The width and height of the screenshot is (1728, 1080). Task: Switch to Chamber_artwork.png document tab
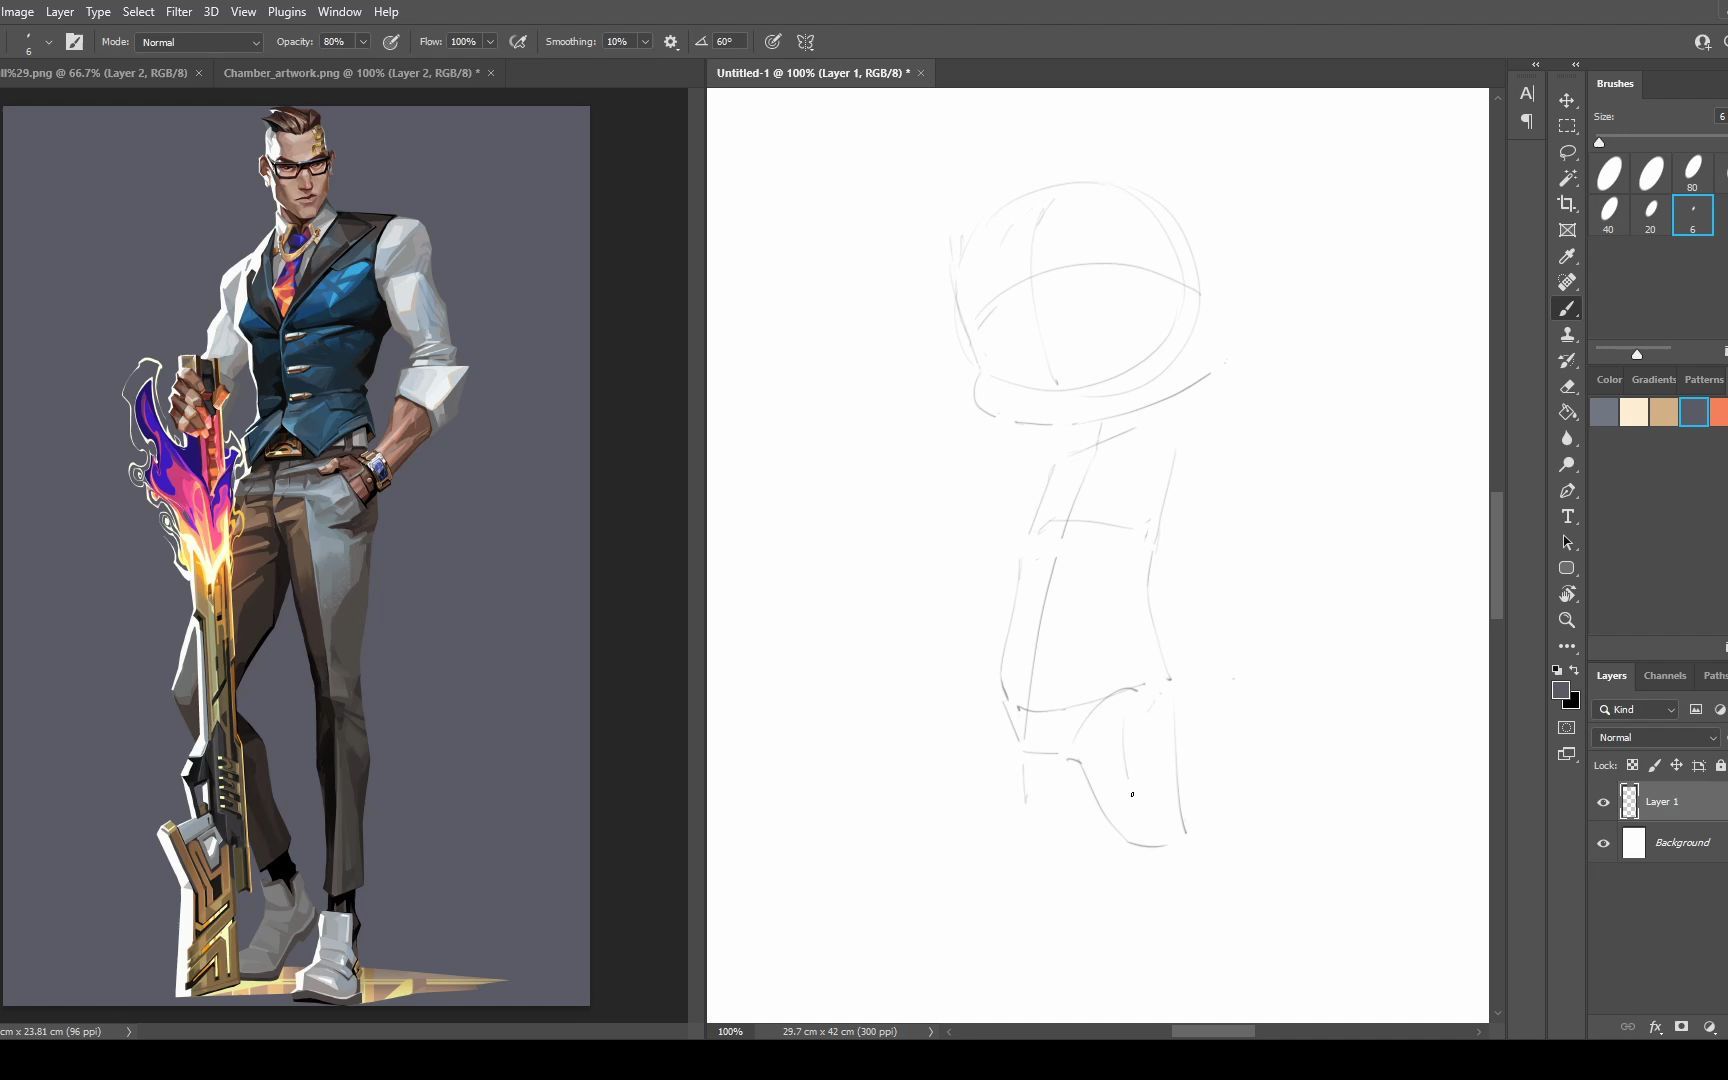point(351,73)
